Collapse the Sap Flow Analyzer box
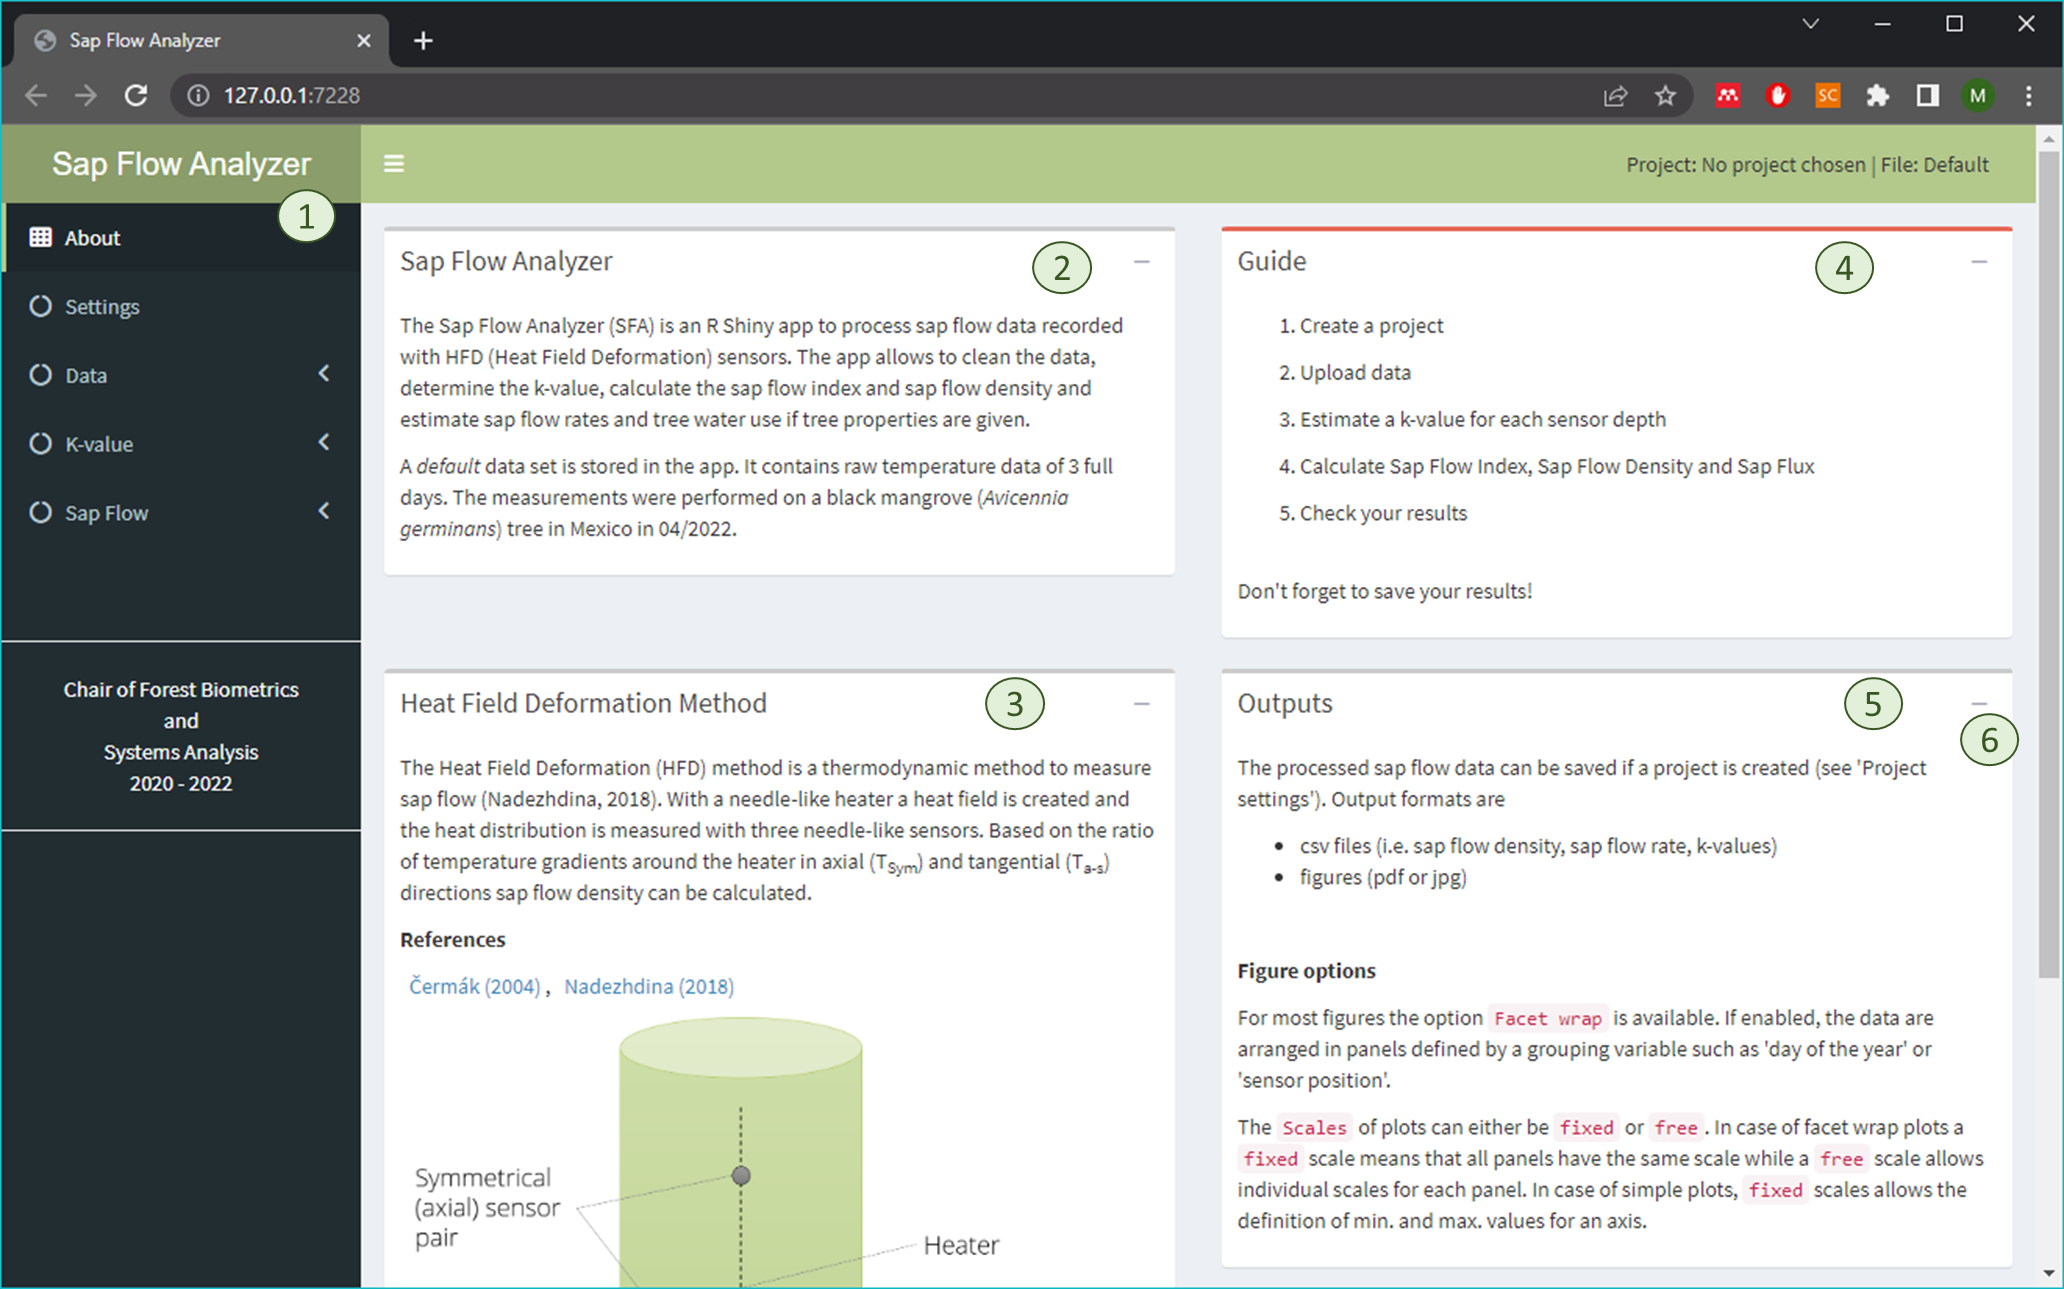 point(1141,261)
